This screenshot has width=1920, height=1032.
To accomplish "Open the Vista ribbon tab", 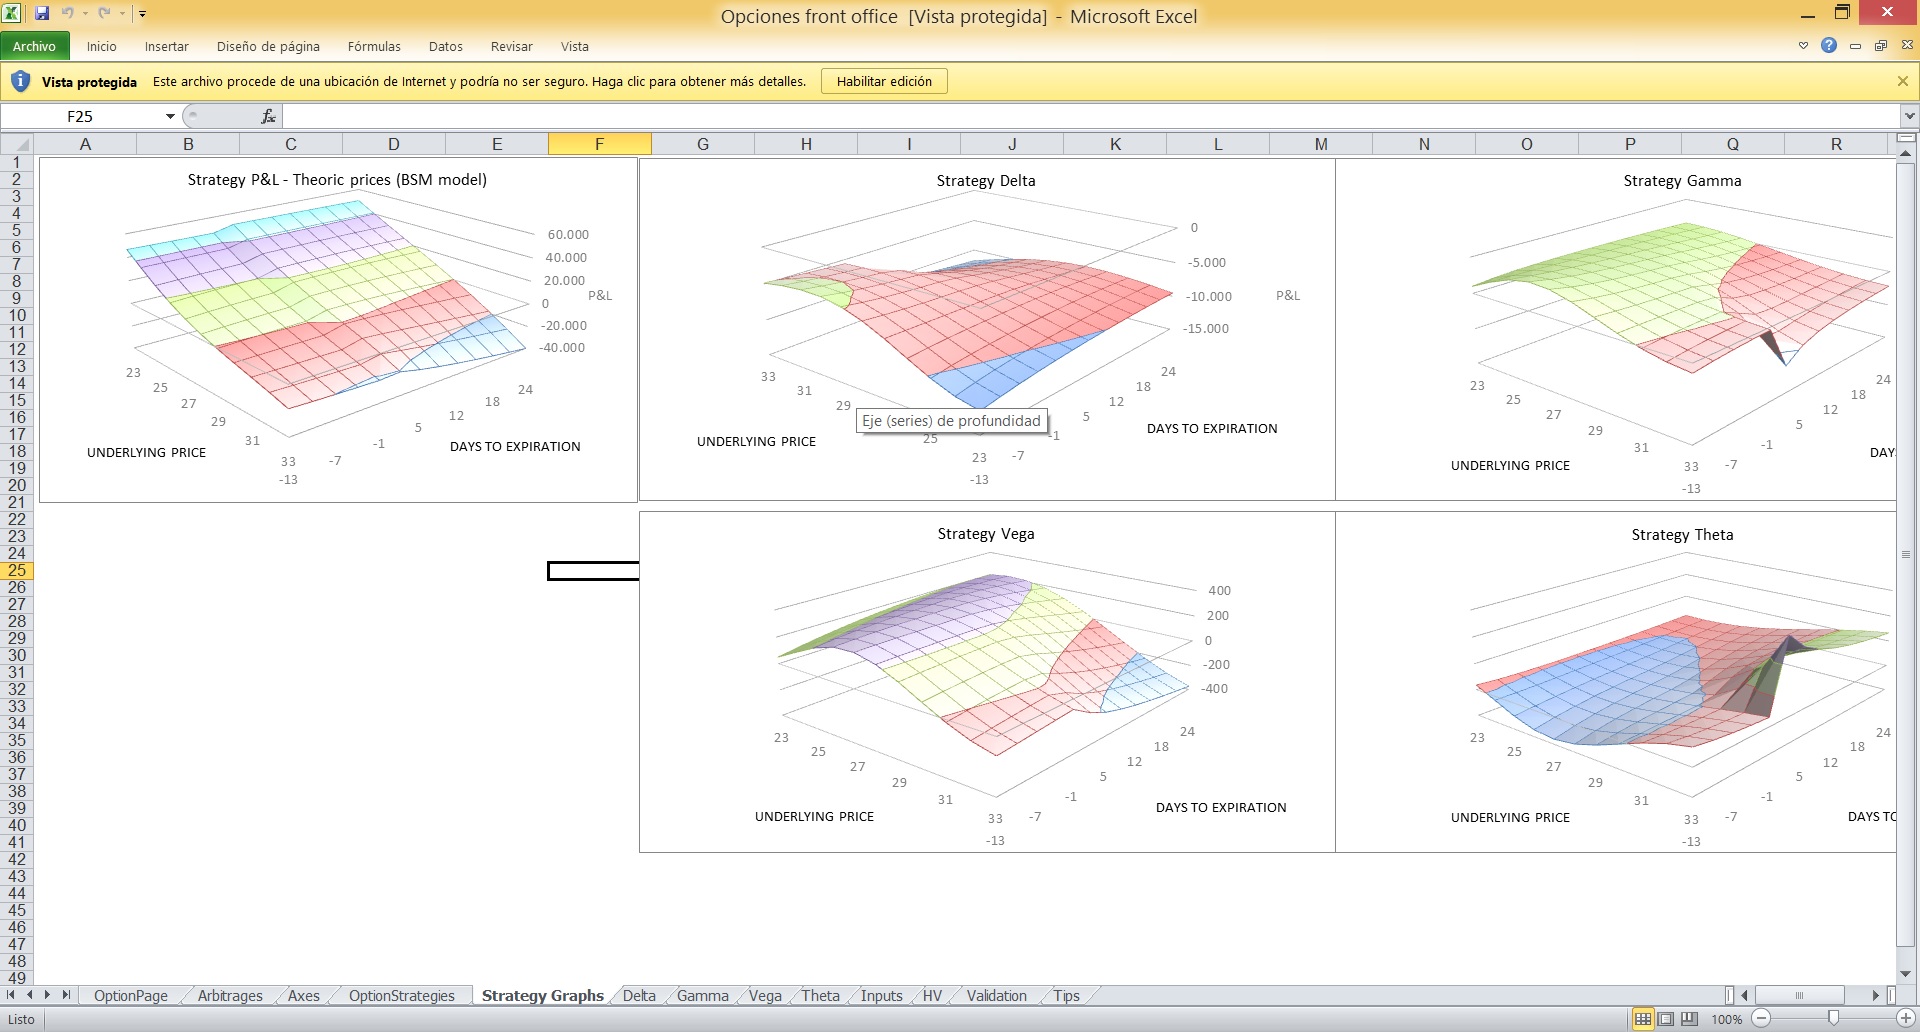I will click(x=574, y=46).
